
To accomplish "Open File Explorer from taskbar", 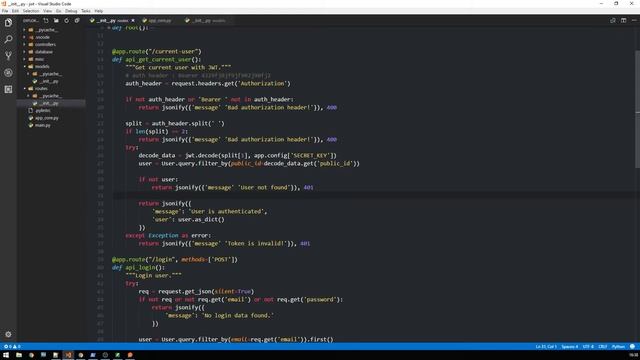I will (19, 355).
